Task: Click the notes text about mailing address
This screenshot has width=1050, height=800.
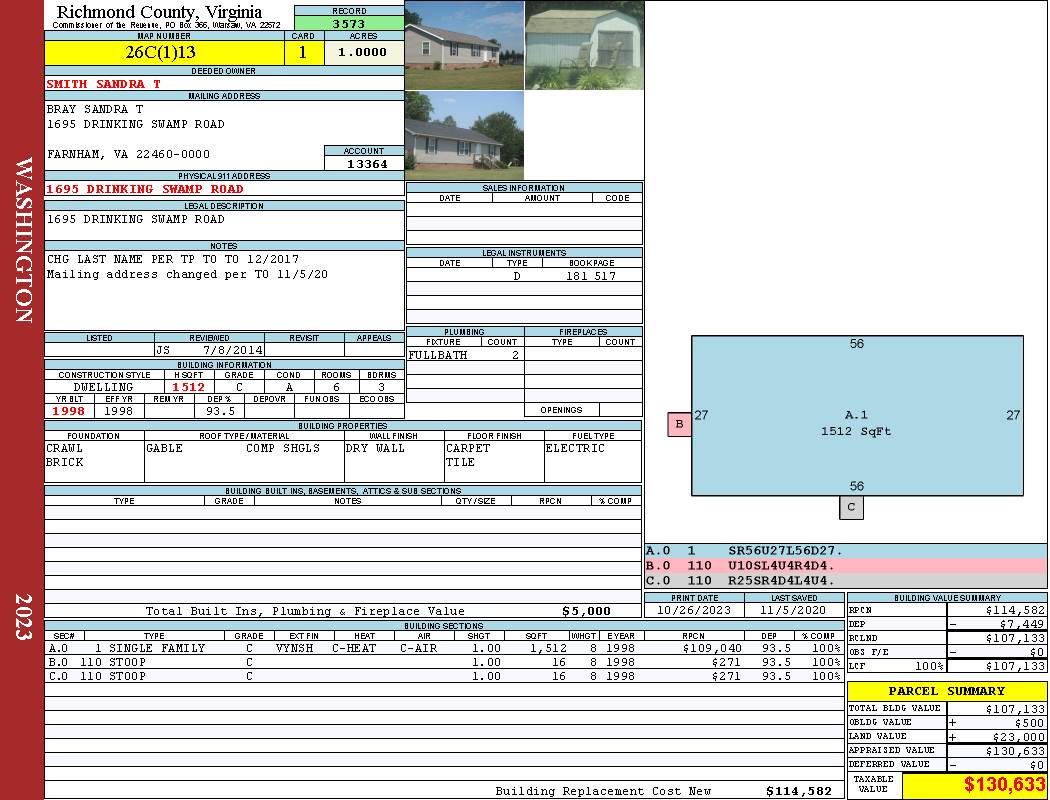Action: point(187,274)
